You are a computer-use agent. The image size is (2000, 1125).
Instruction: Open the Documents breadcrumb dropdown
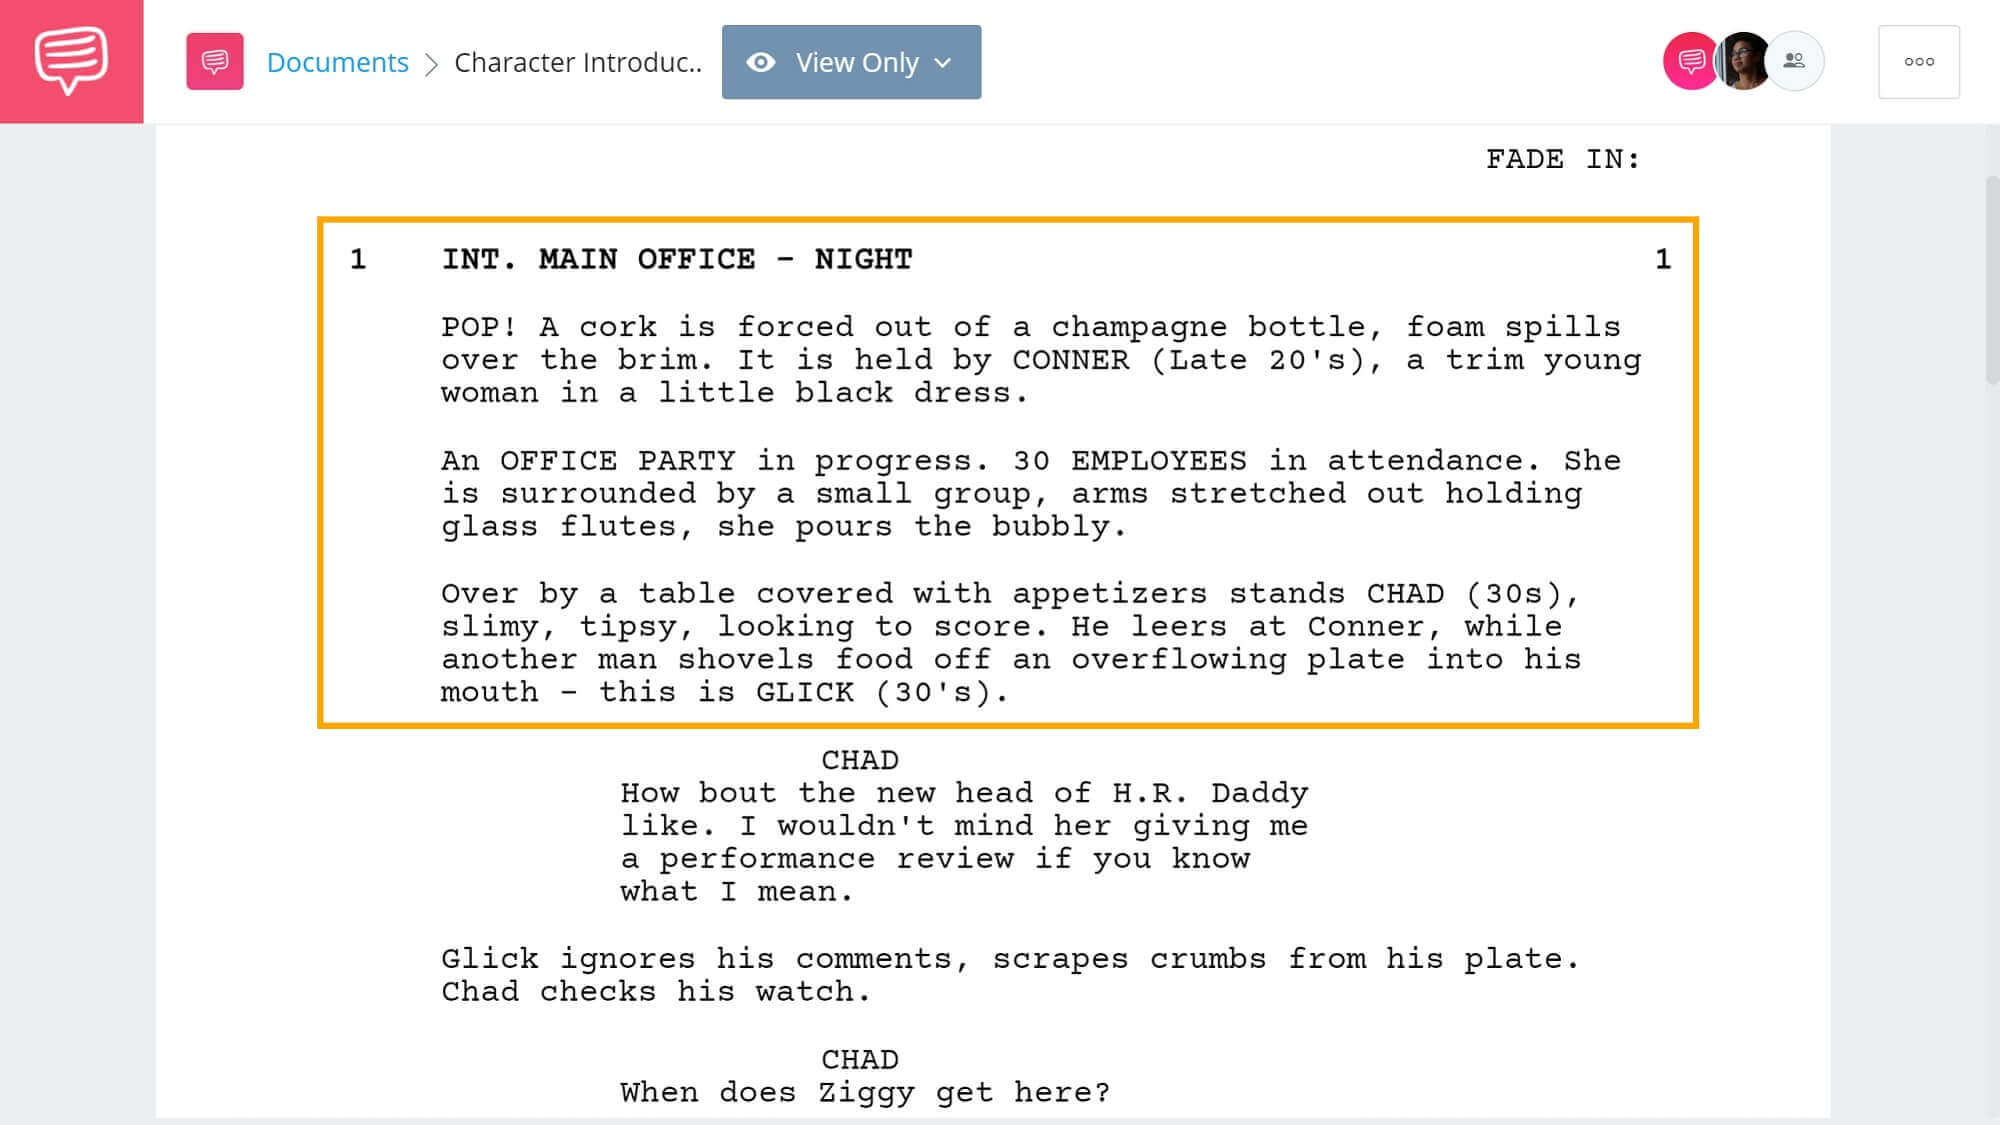click(x=337, y=62)
